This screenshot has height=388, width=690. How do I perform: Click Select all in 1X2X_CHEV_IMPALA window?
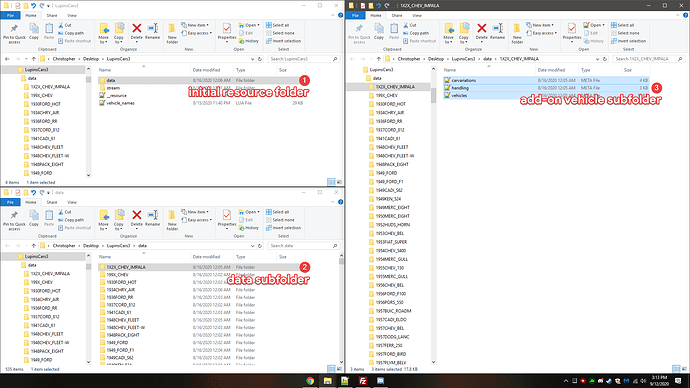coord(623,25)
